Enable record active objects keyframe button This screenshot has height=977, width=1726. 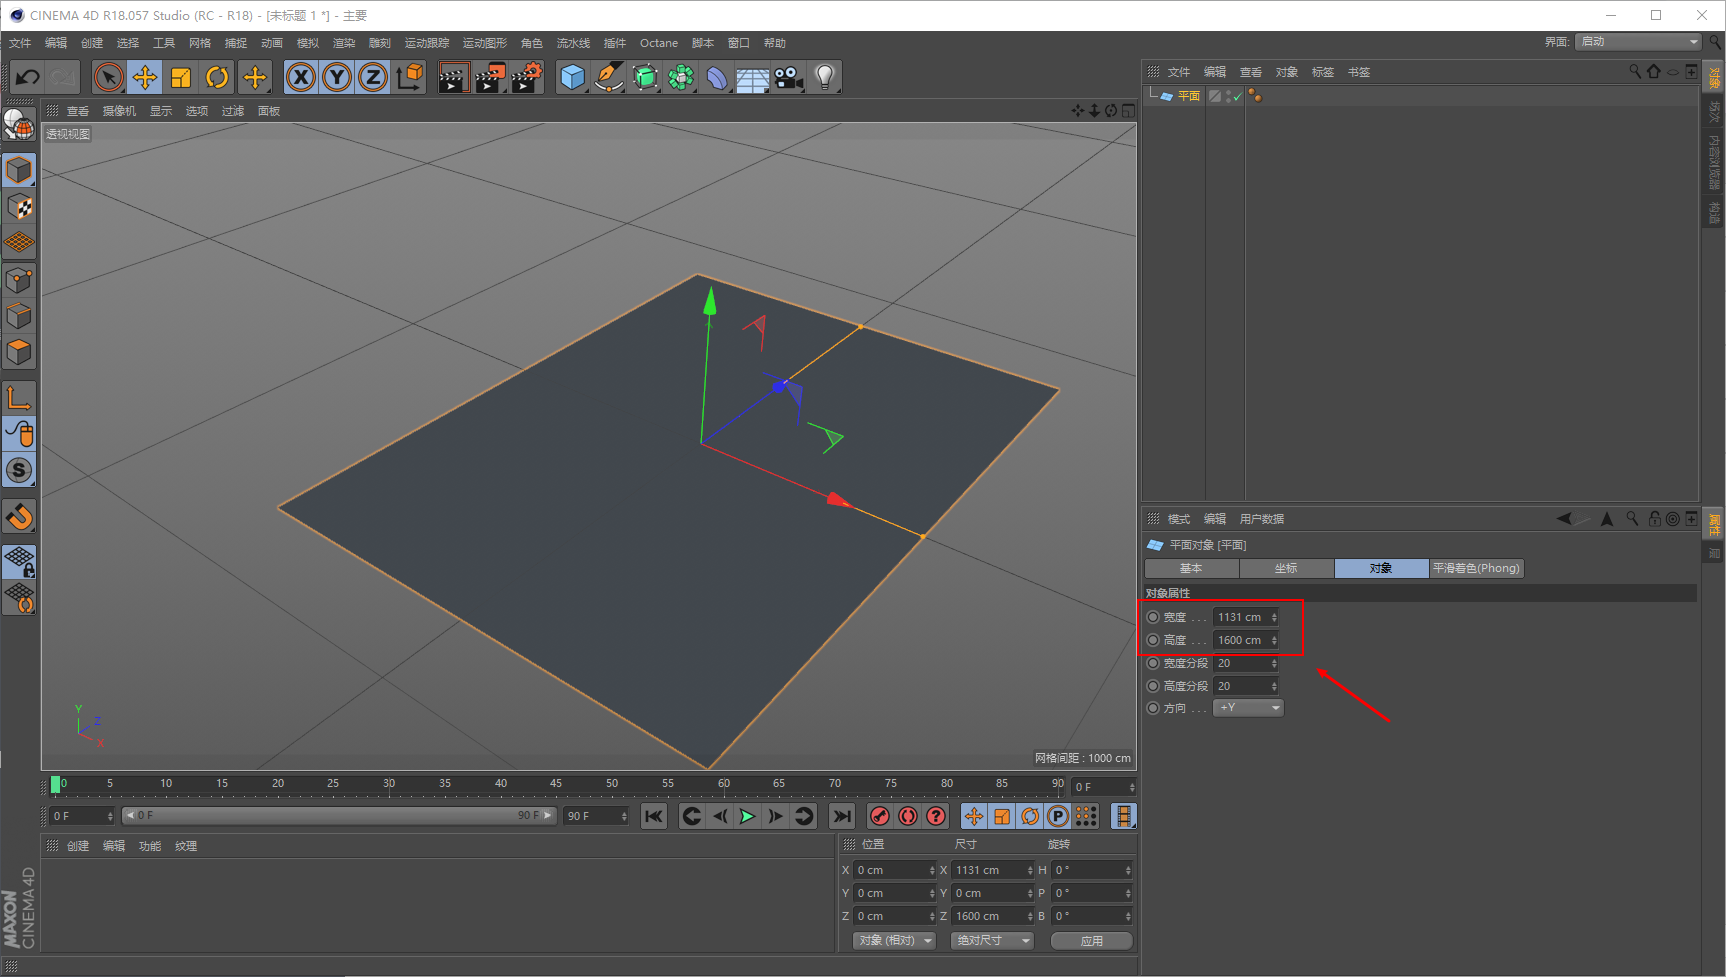[880, 816]
